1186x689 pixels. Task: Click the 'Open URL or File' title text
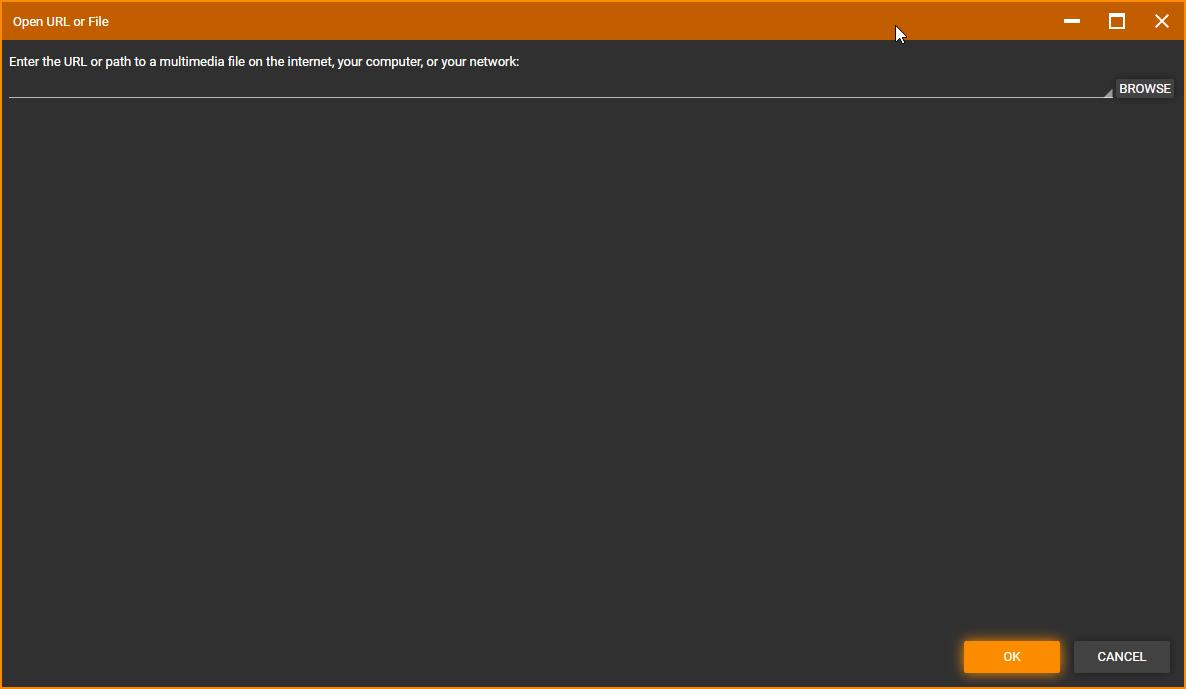point(61,21)
